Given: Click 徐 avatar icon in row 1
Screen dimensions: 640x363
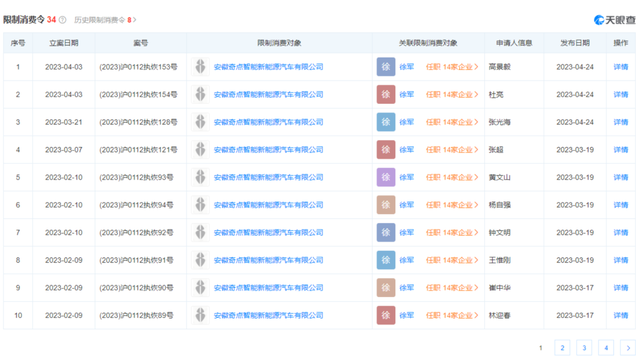Looking at the screenshot, I should 386,67.
